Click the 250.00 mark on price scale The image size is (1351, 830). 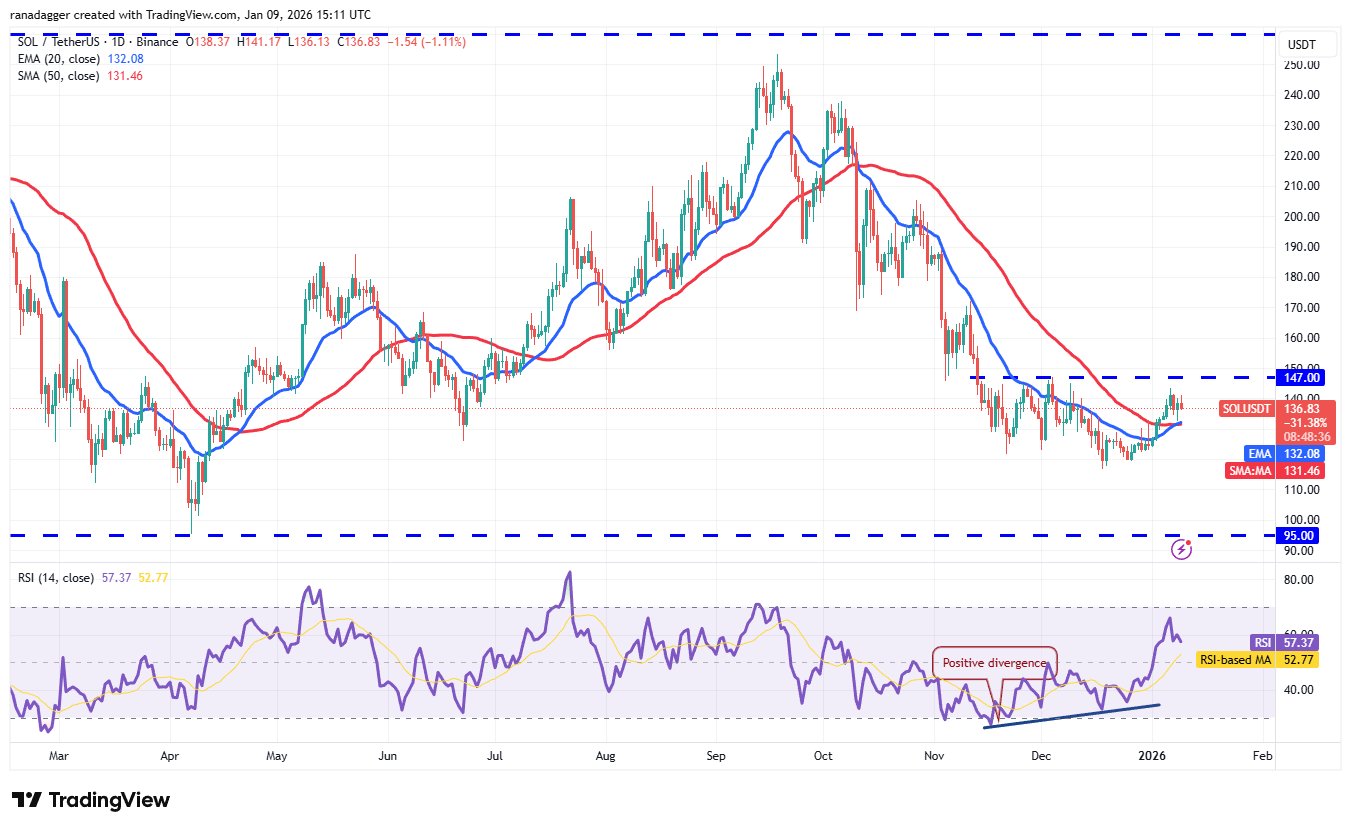coord(1302,65)
